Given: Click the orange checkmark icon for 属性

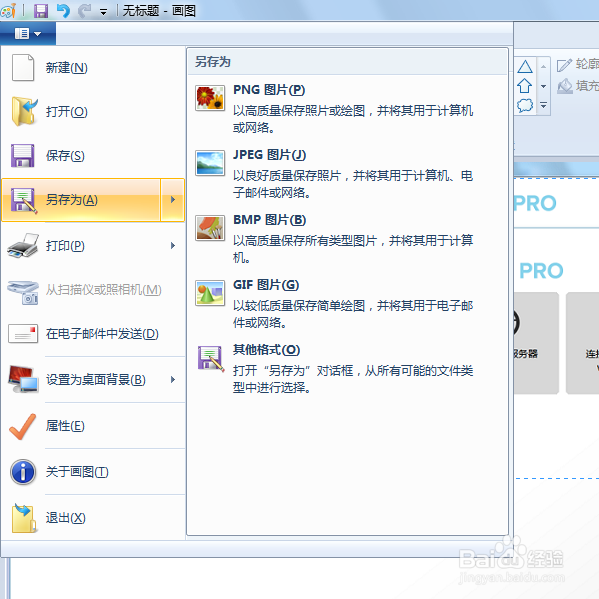Looking at the screenshot, I should [x=23, y=426].
